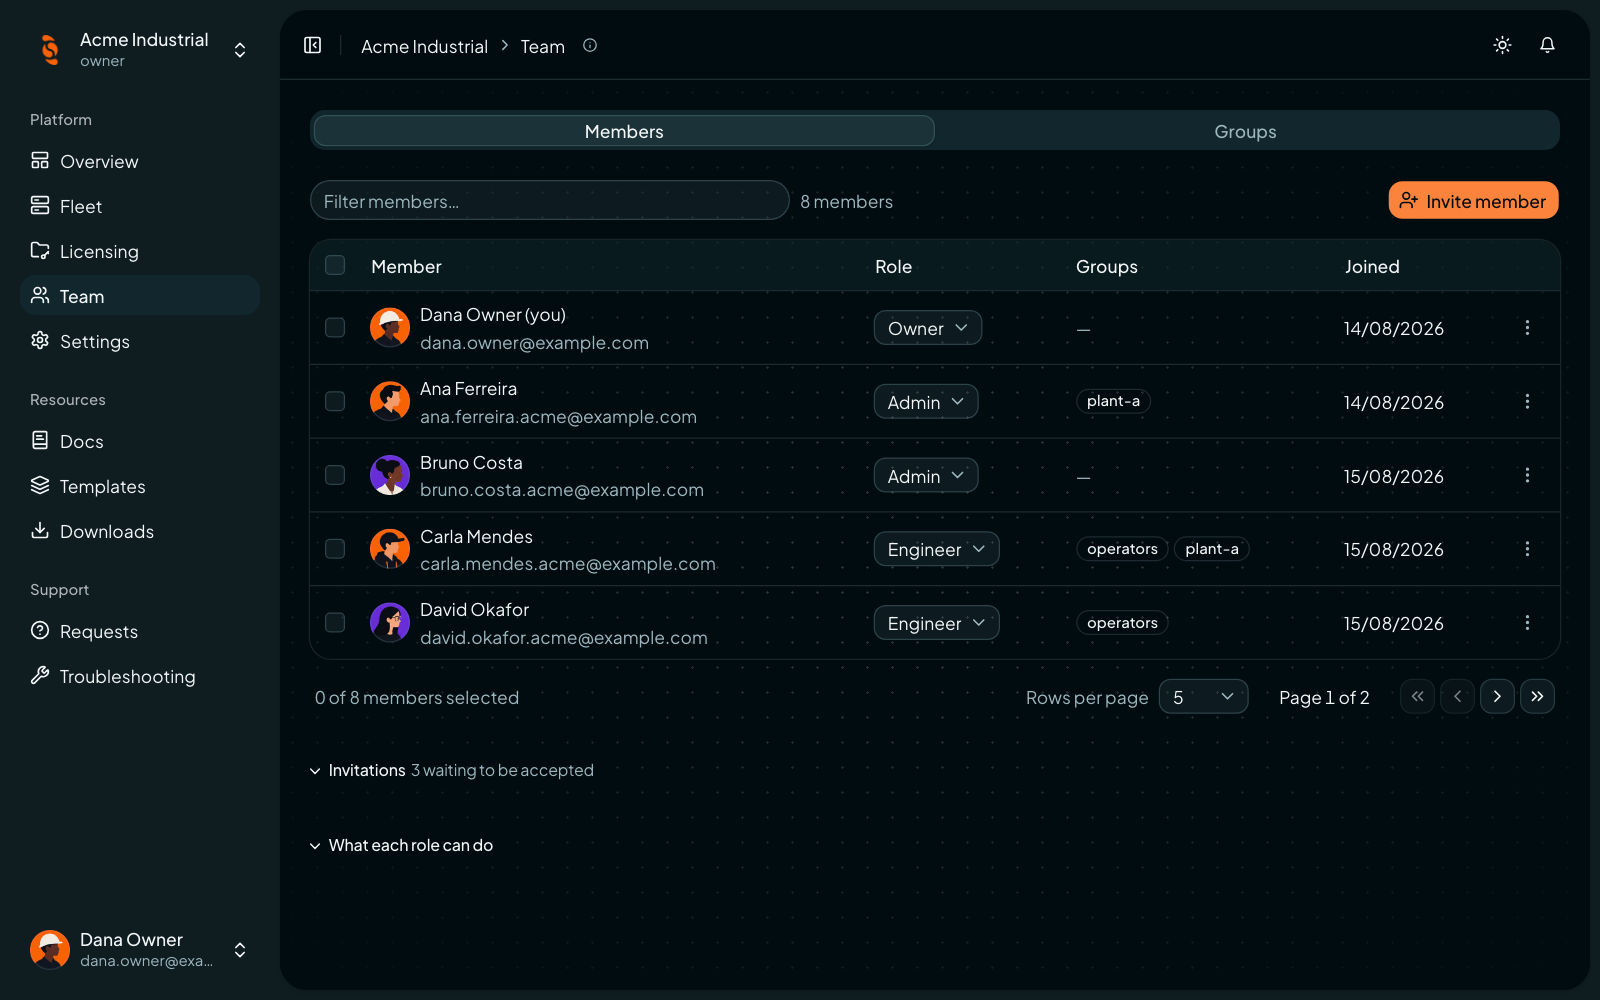
Task: Check the Ana Ferreira row checkbox
Action: (x=335, y=401)
